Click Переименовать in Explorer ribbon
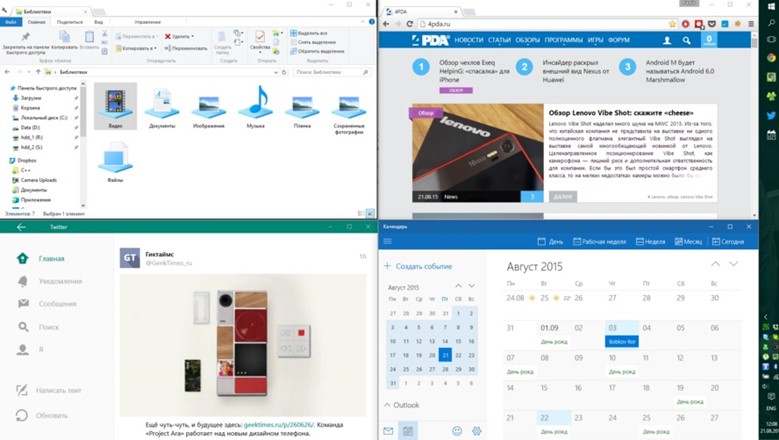Image resolution: width=779 pixels, height=440 pixels. [185, 48]
